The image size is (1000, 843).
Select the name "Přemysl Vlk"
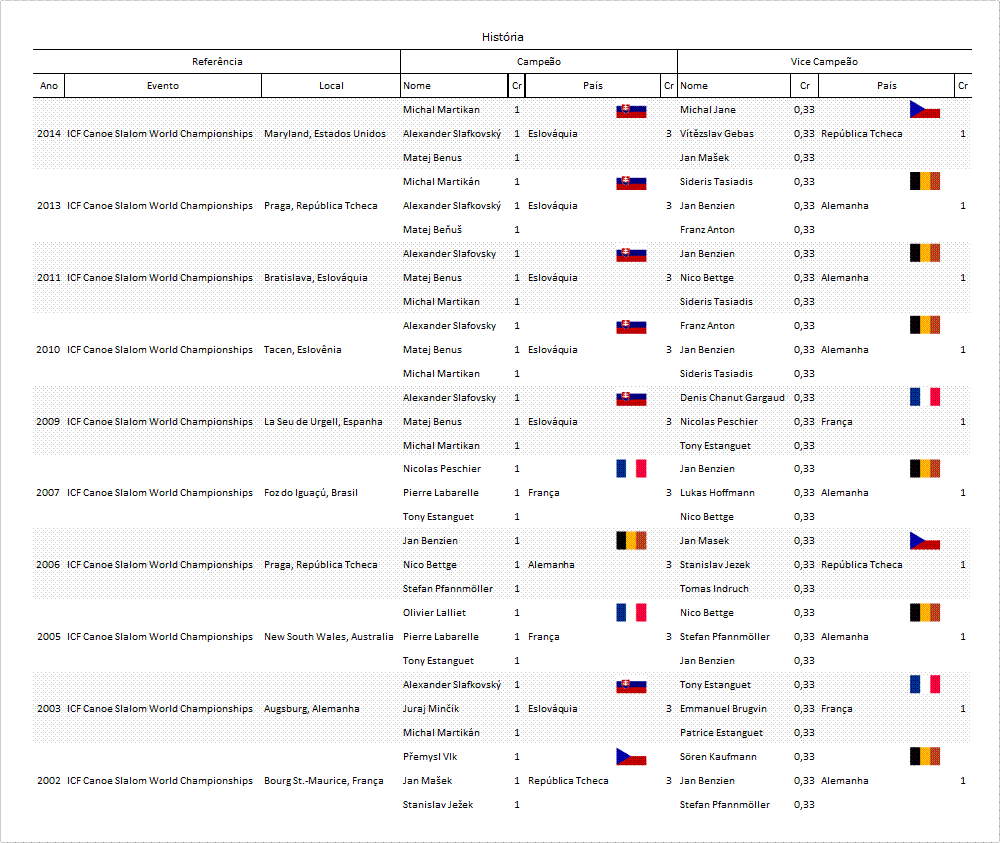pyautogui.click(x=430, y=757)
